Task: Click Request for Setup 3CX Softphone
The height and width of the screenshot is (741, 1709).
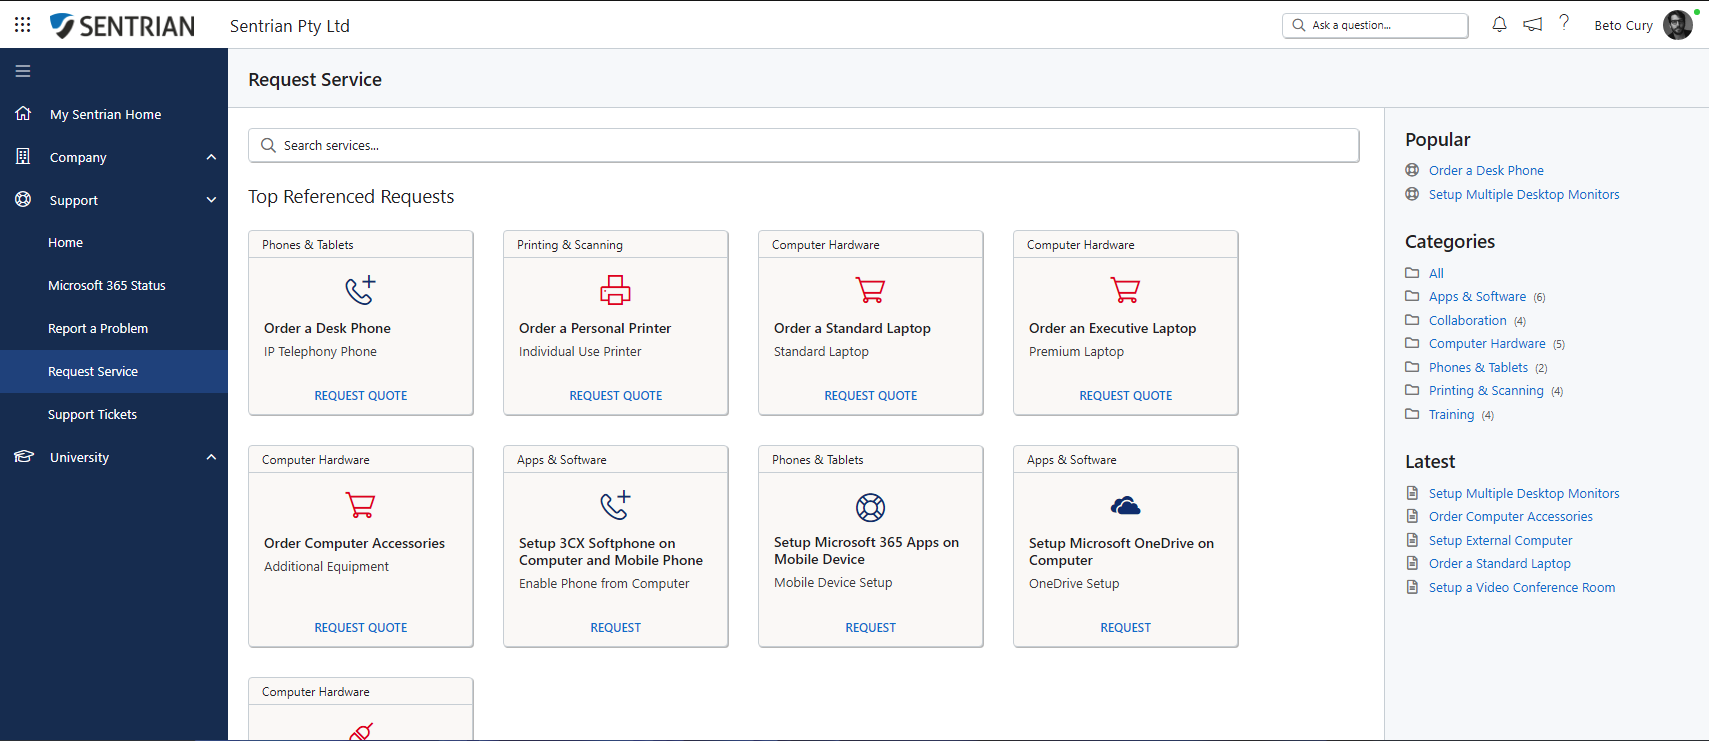Action: (x=615, y=628)
